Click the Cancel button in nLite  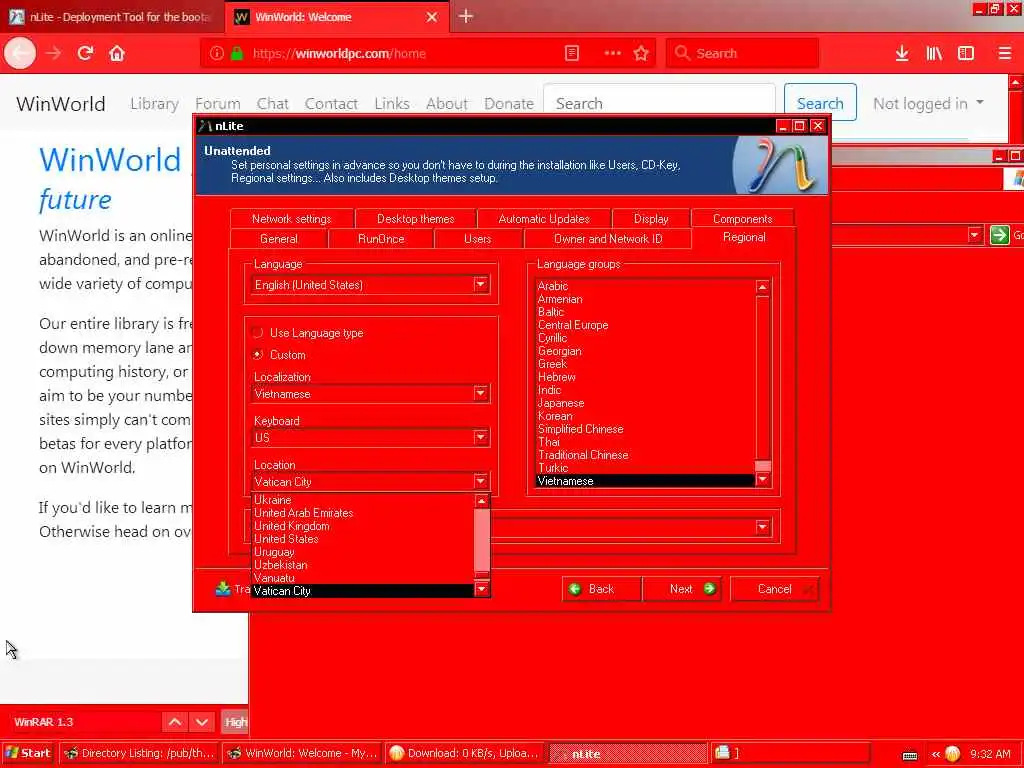775,589
